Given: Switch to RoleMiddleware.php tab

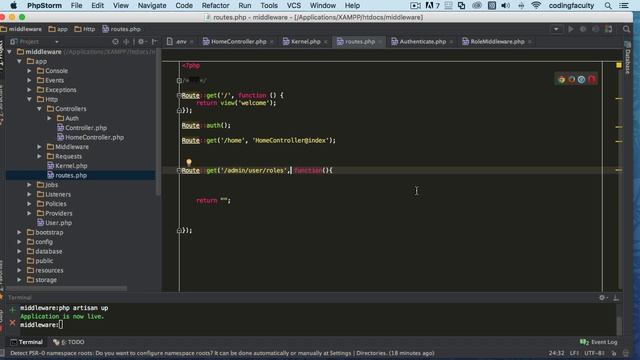Looking at the screenshot, I should tap(497, 42).
